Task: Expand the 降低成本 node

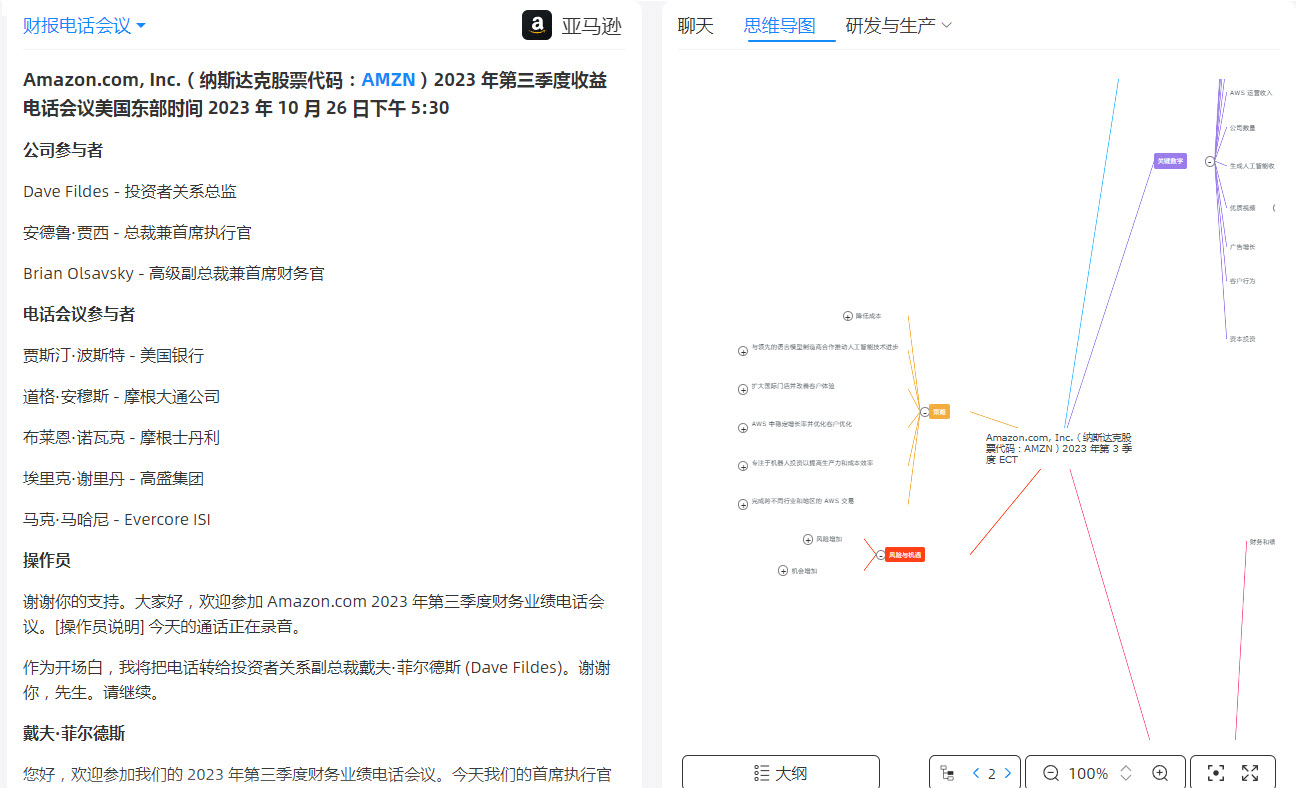Action: 848,316
